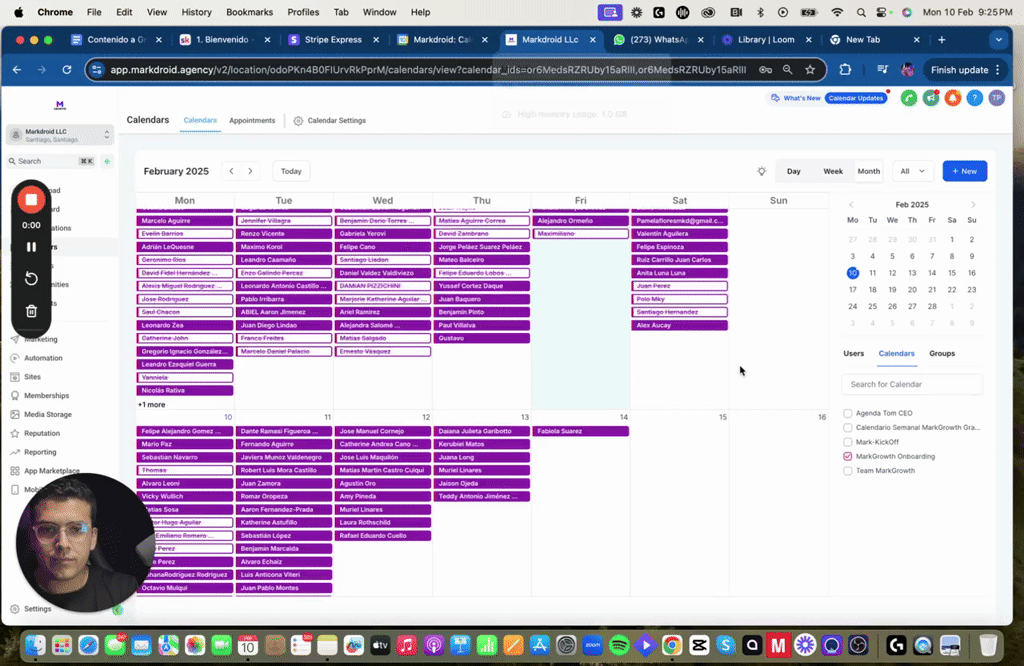This screenshot has height=666, width=1024.
Task: Open Sites in the sidebar
Action: [32, 377]
